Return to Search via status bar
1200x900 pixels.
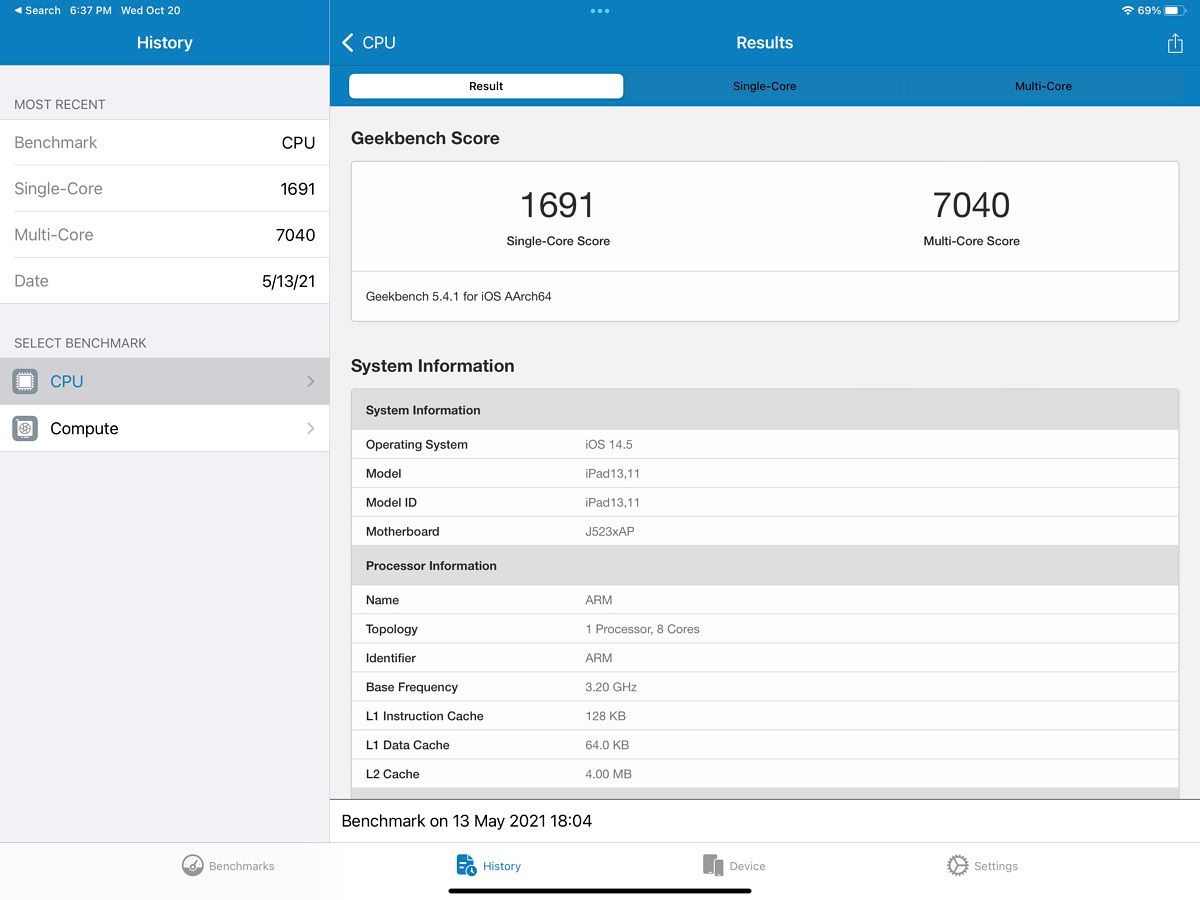click(37, 10)
